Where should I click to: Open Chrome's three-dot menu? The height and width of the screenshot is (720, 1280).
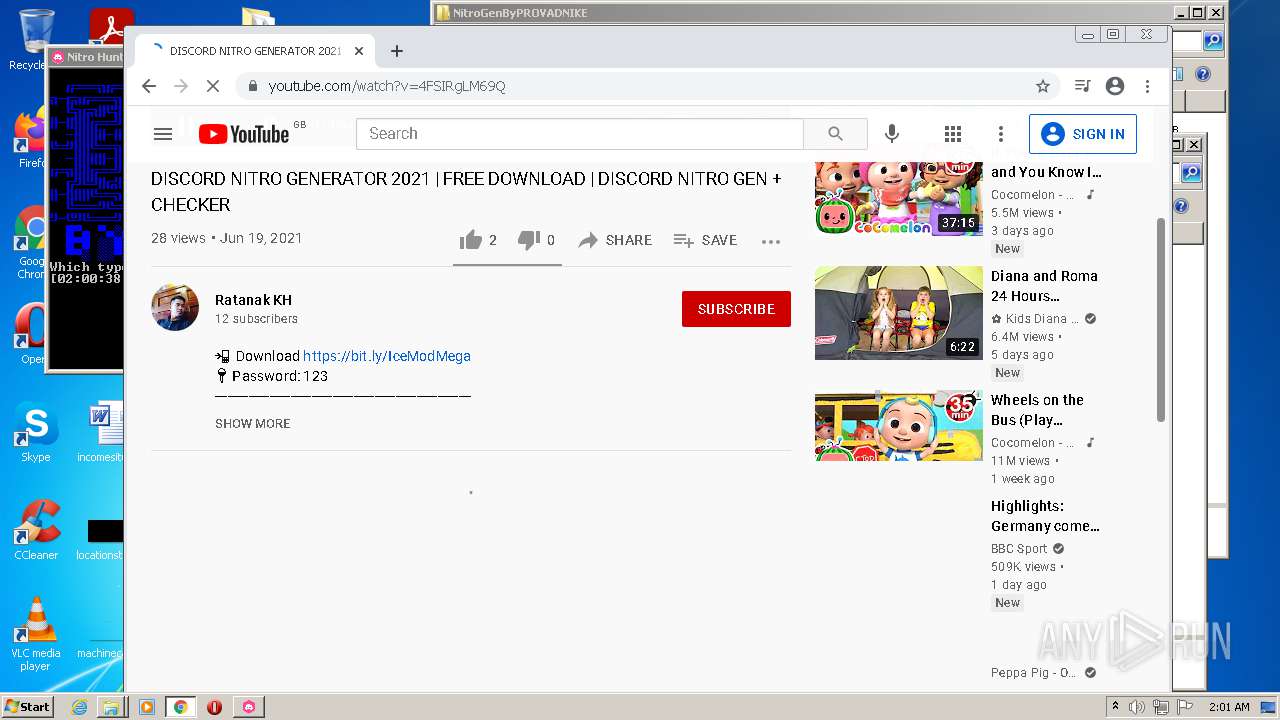click(x=1148, y=86)
